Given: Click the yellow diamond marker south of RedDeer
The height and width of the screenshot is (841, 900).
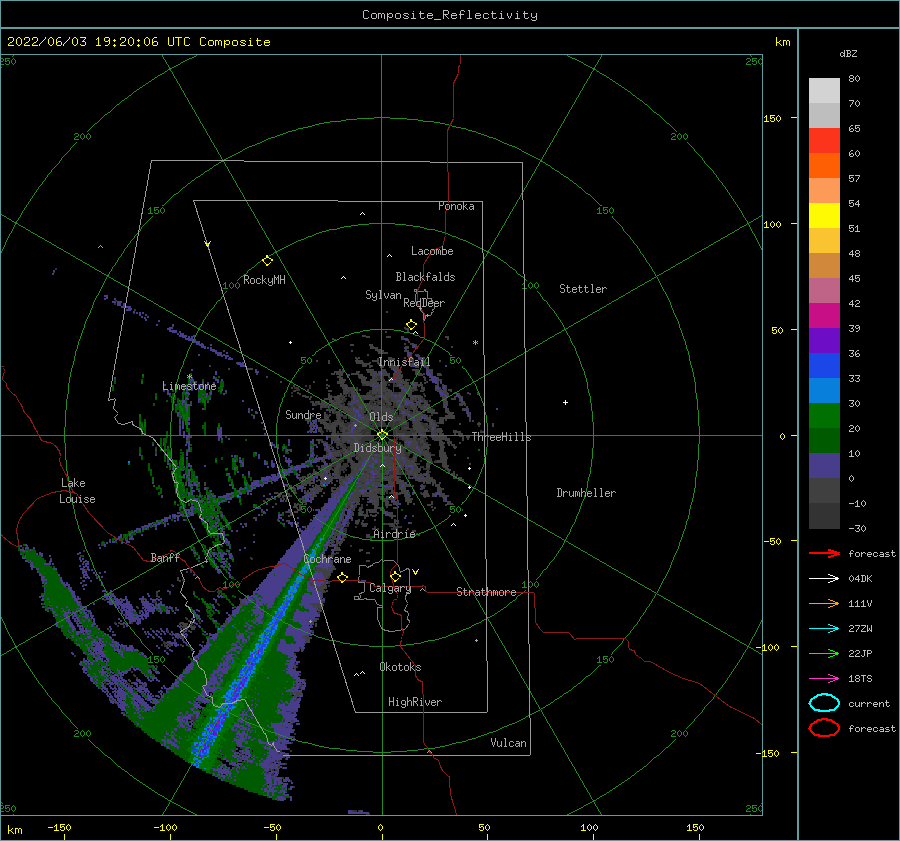Looking at the screenshot, I should point(412,325).
